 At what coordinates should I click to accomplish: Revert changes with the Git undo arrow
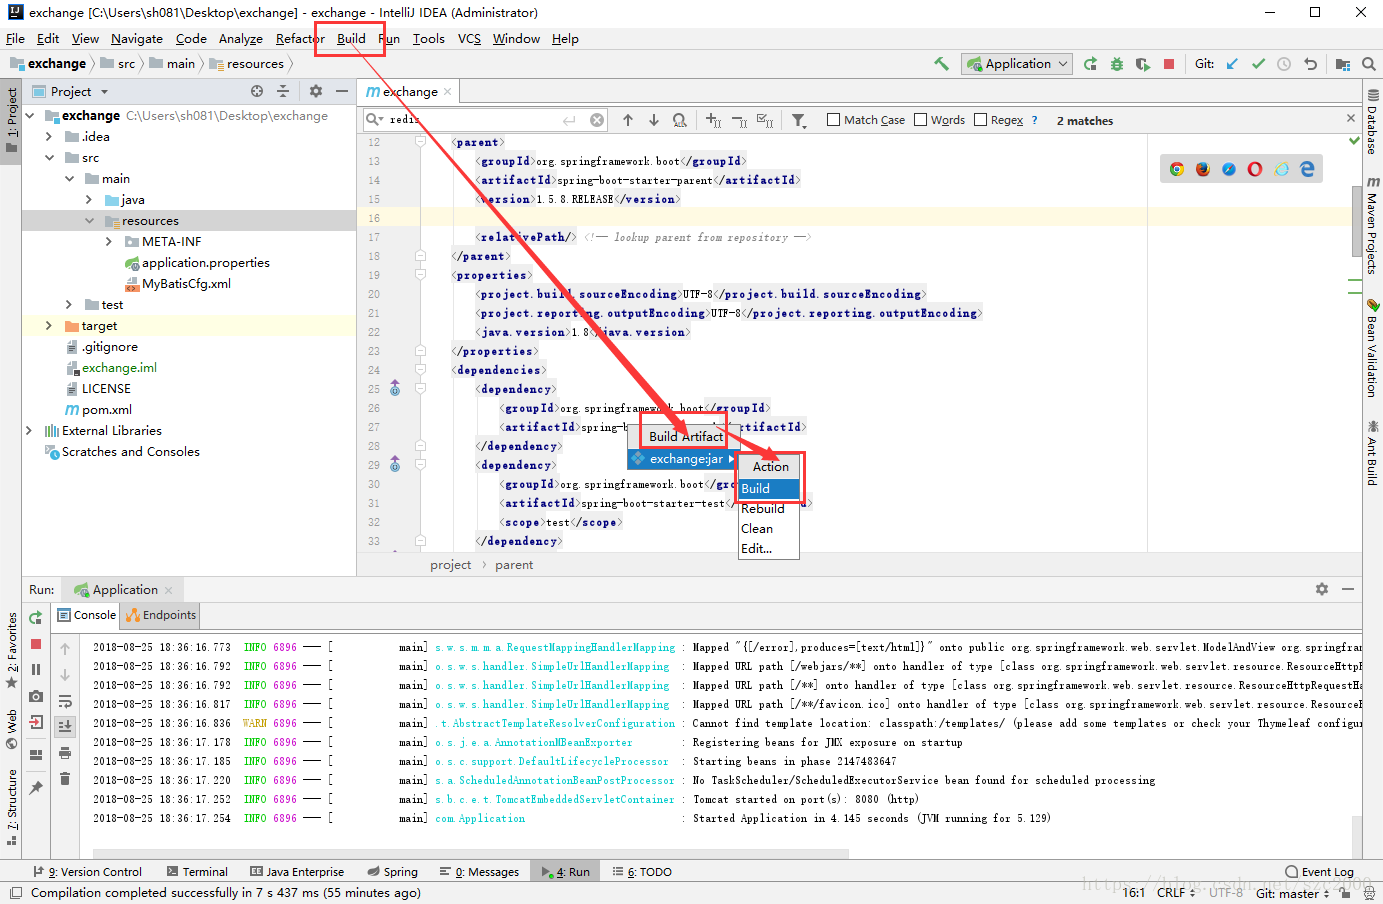1310,63
